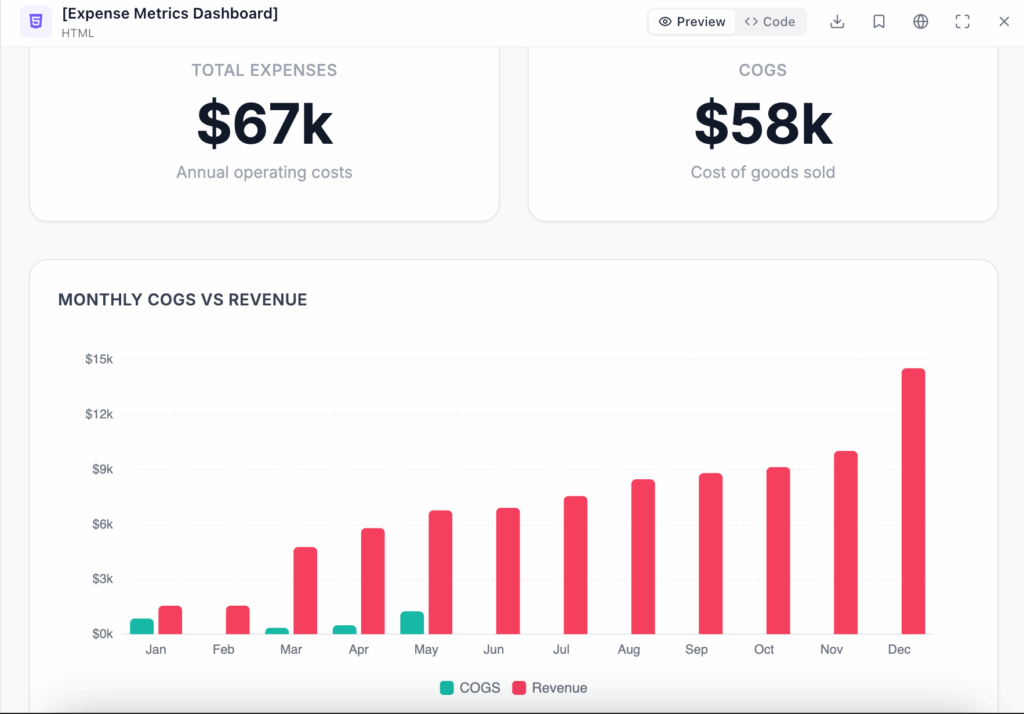Viewport: 1024px width, 714px height.
Task: Switch to the Code tab
Action: pyautogui.click(x=770, y=22)
